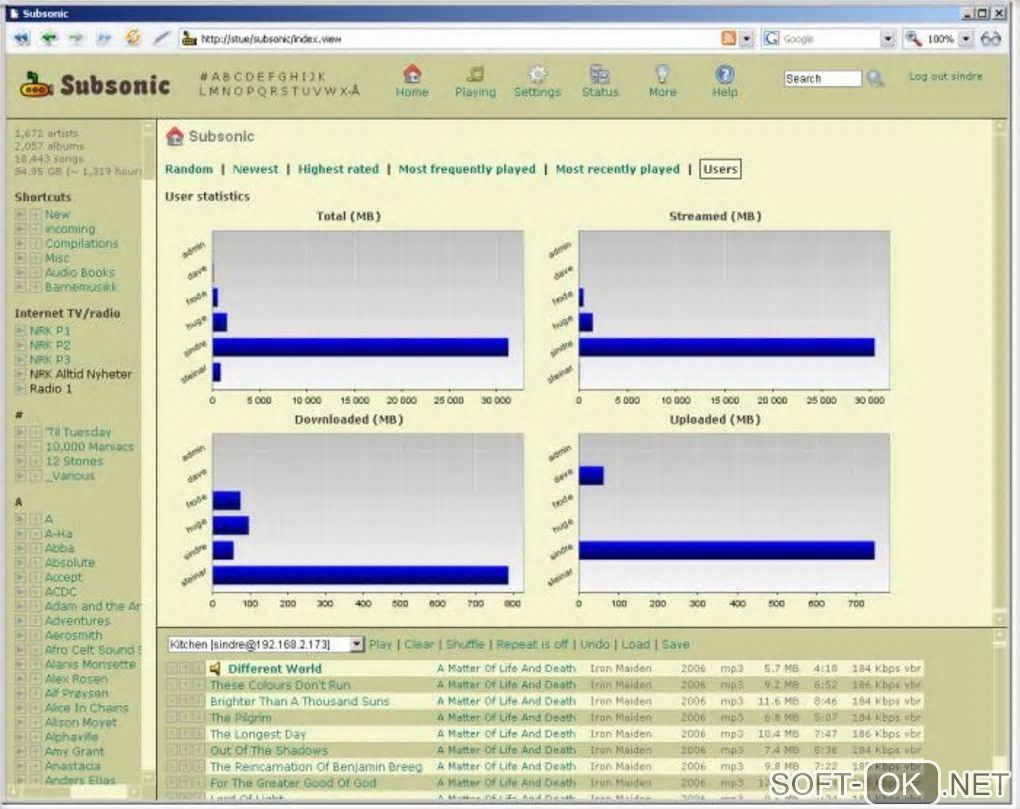The image size is (1020, 809).
Task: Click the home icon beside Subsonic heading
Action: [174, 136]
